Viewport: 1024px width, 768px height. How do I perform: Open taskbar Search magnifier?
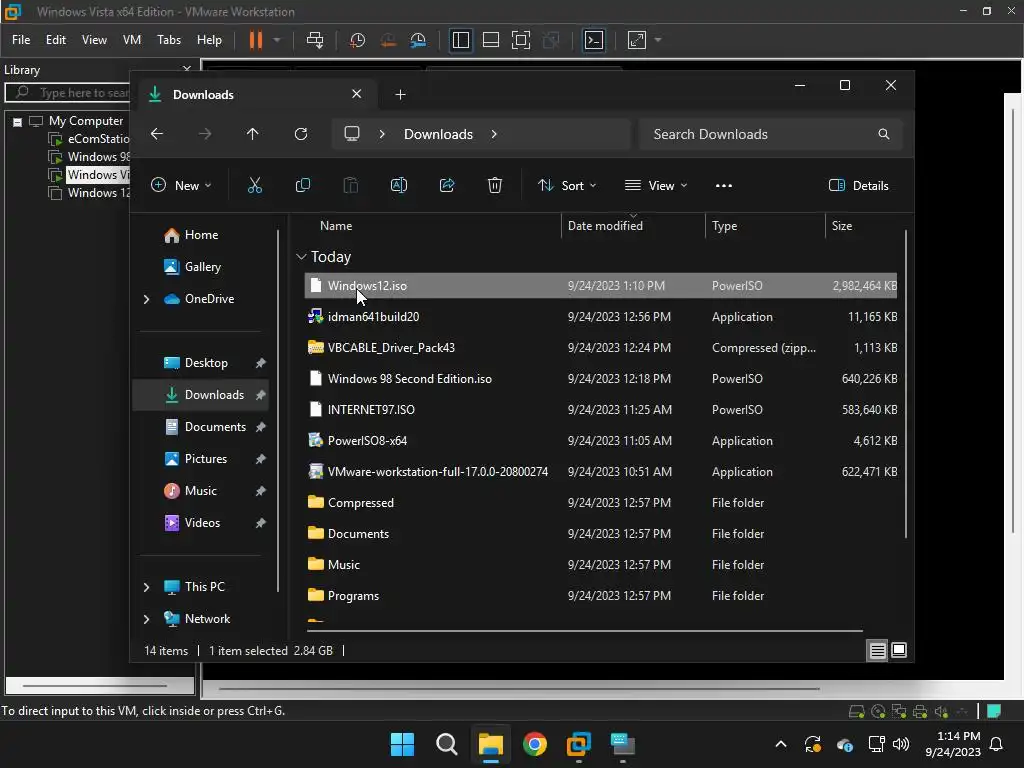pos(447,744)
